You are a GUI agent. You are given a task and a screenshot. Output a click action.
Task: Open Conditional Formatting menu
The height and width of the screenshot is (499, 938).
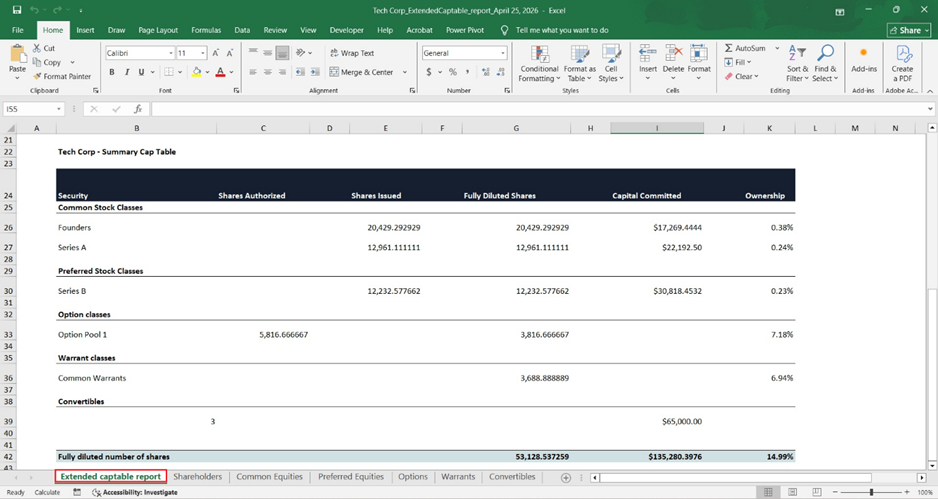pos(539,63)
